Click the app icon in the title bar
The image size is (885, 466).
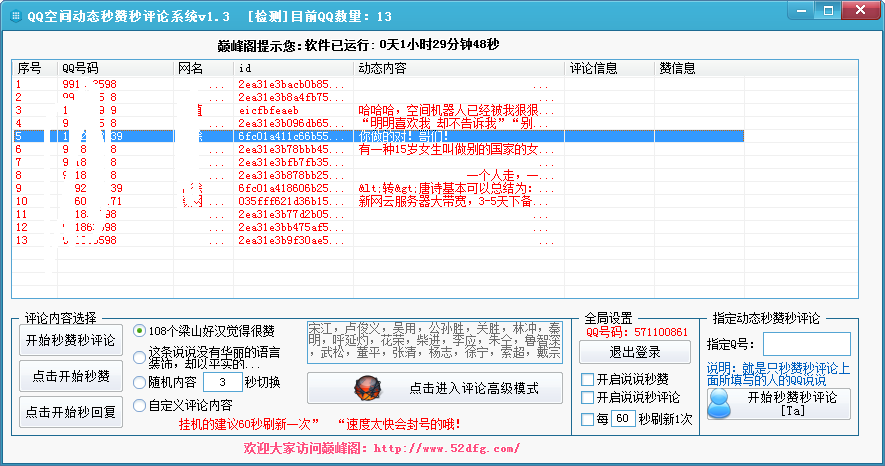tap(15, 17)
